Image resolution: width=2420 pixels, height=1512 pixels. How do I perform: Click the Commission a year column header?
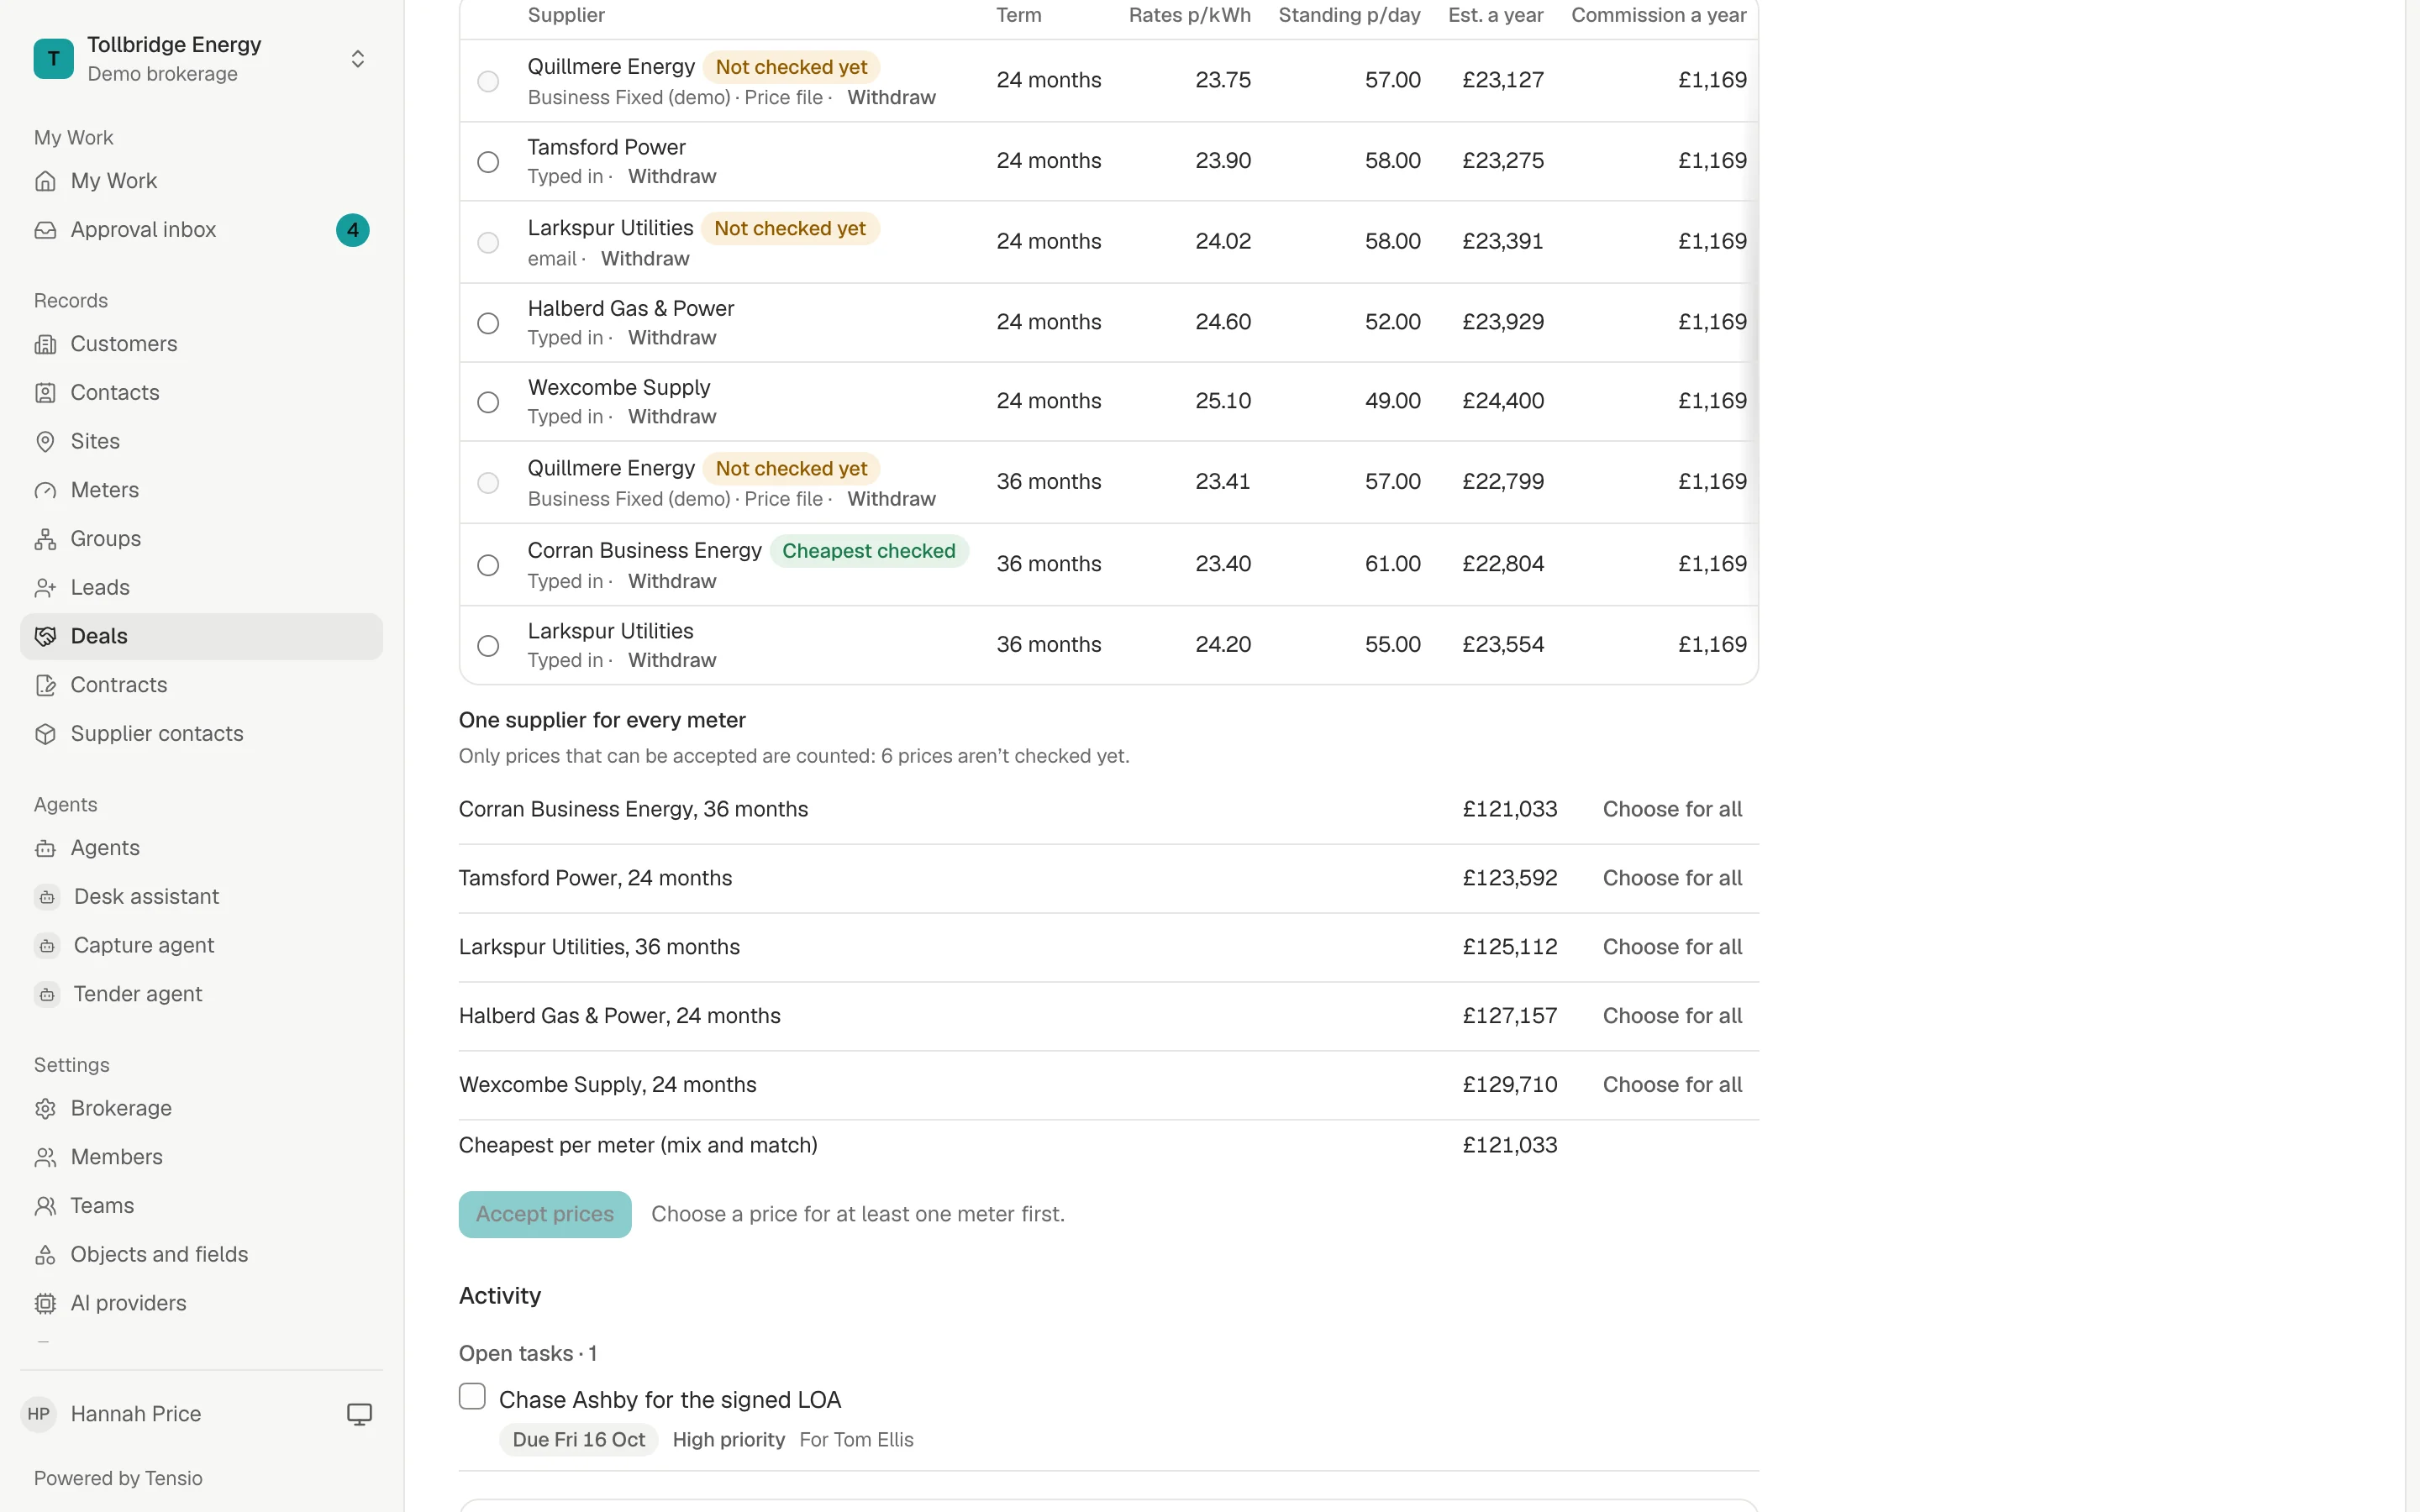[1658, 15]
